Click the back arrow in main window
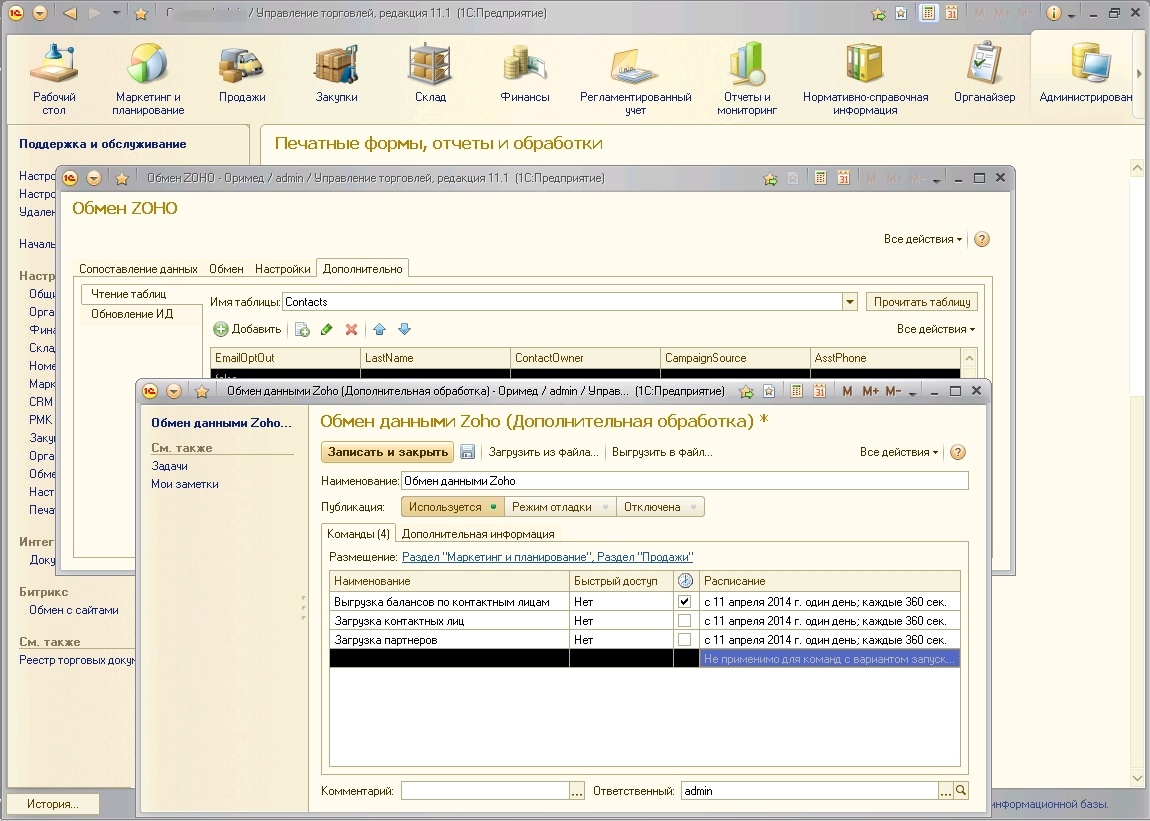1150x821 pixels. [x=70, y=13]
